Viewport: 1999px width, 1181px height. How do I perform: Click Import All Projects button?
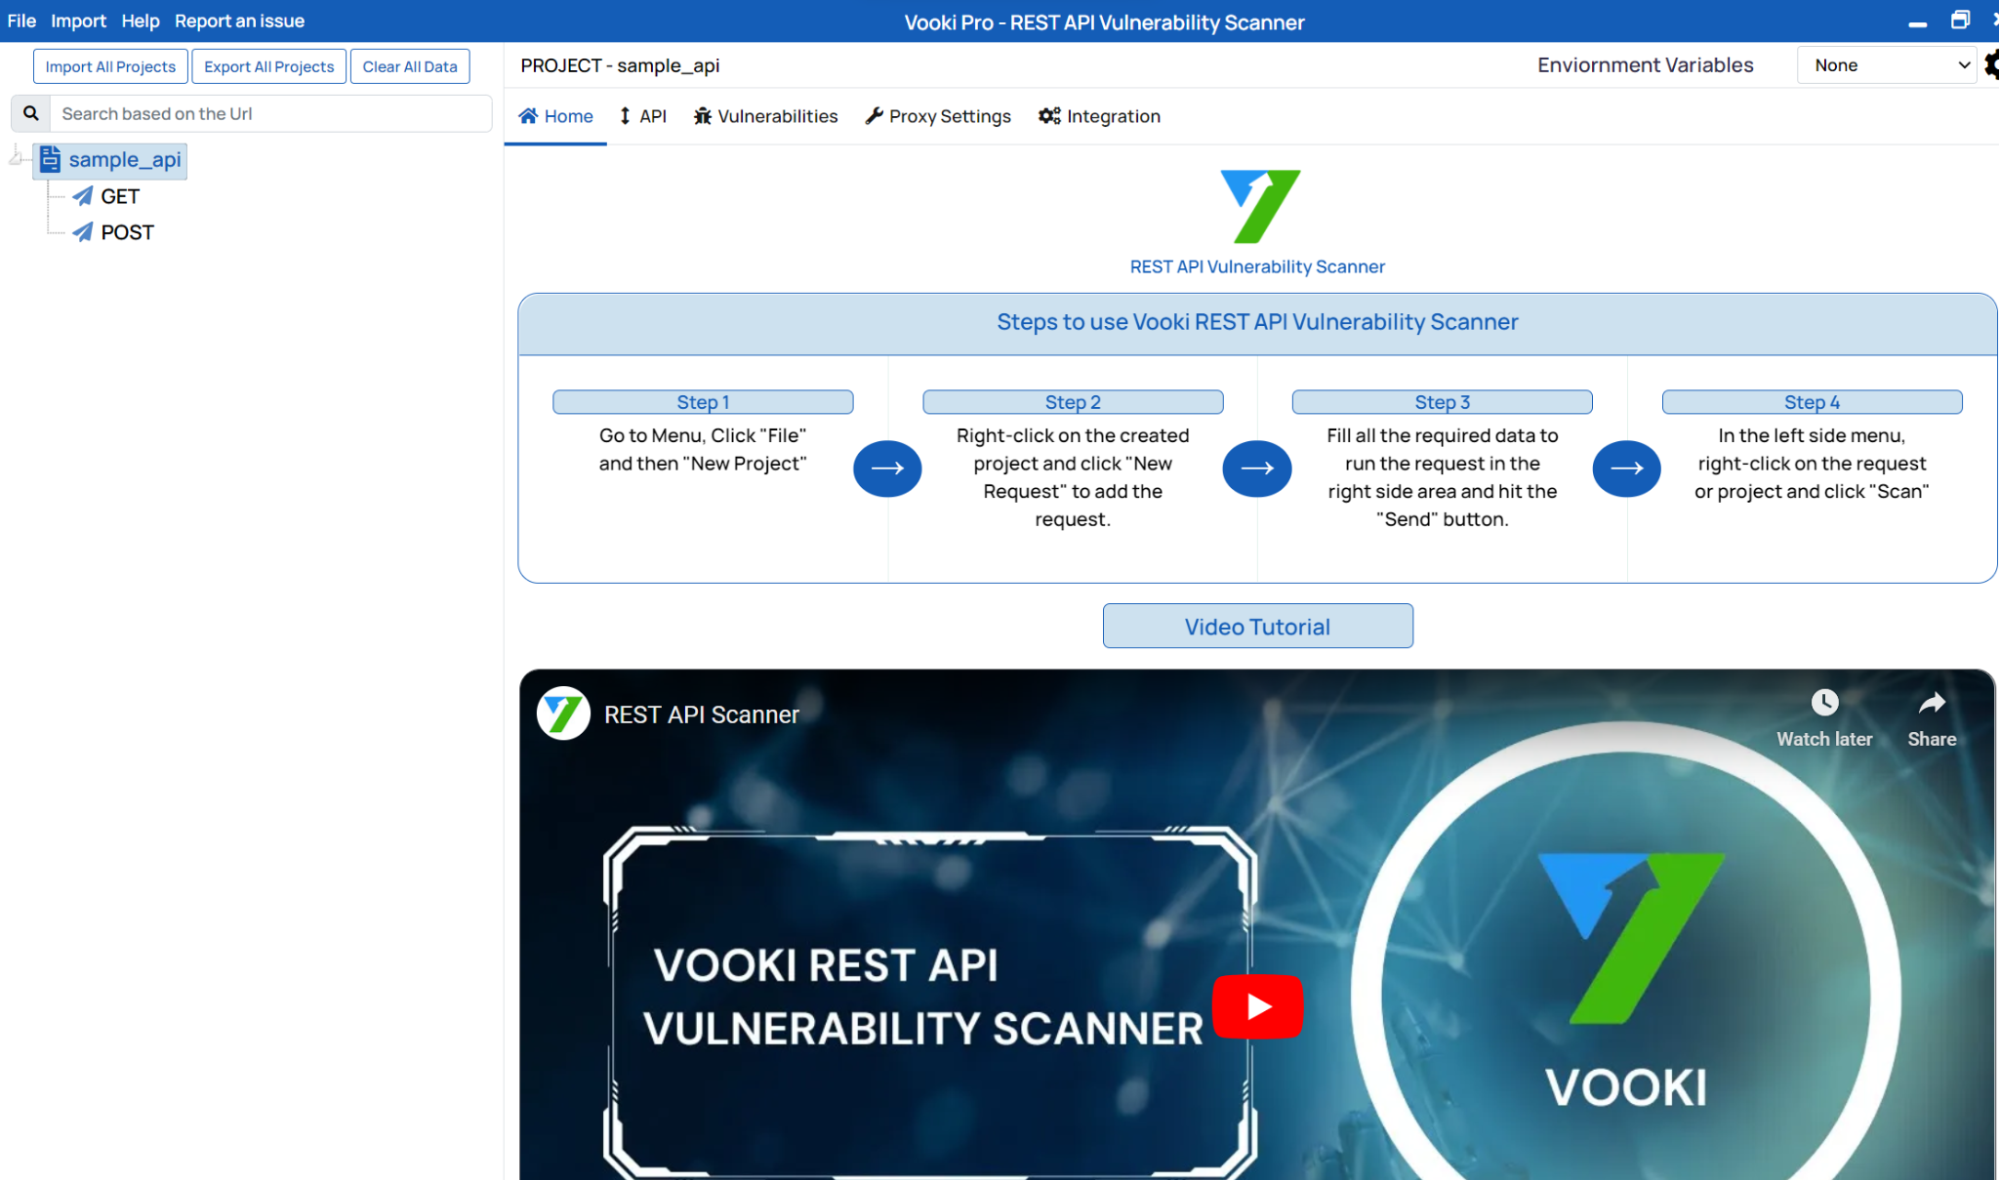110,66
